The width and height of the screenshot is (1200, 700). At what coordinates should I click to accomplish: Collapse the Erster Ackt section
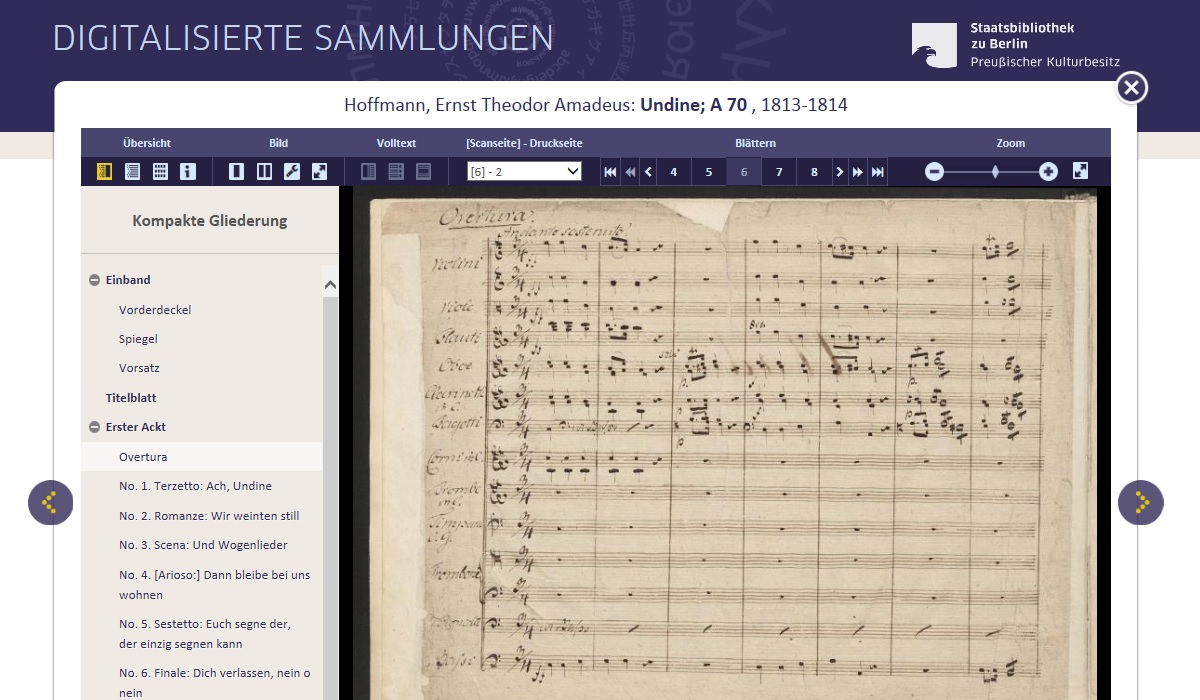coord(95,427)
